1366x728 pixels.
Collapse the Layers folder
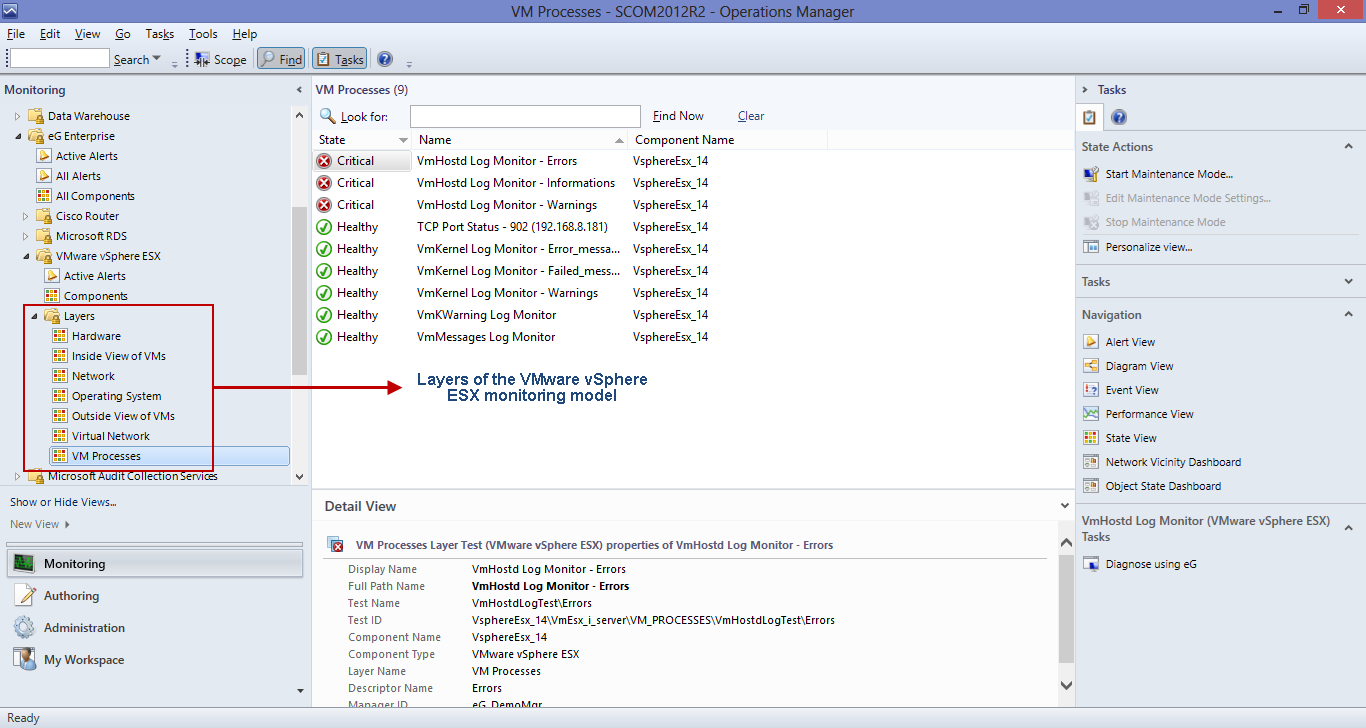(x=33, y=316)
